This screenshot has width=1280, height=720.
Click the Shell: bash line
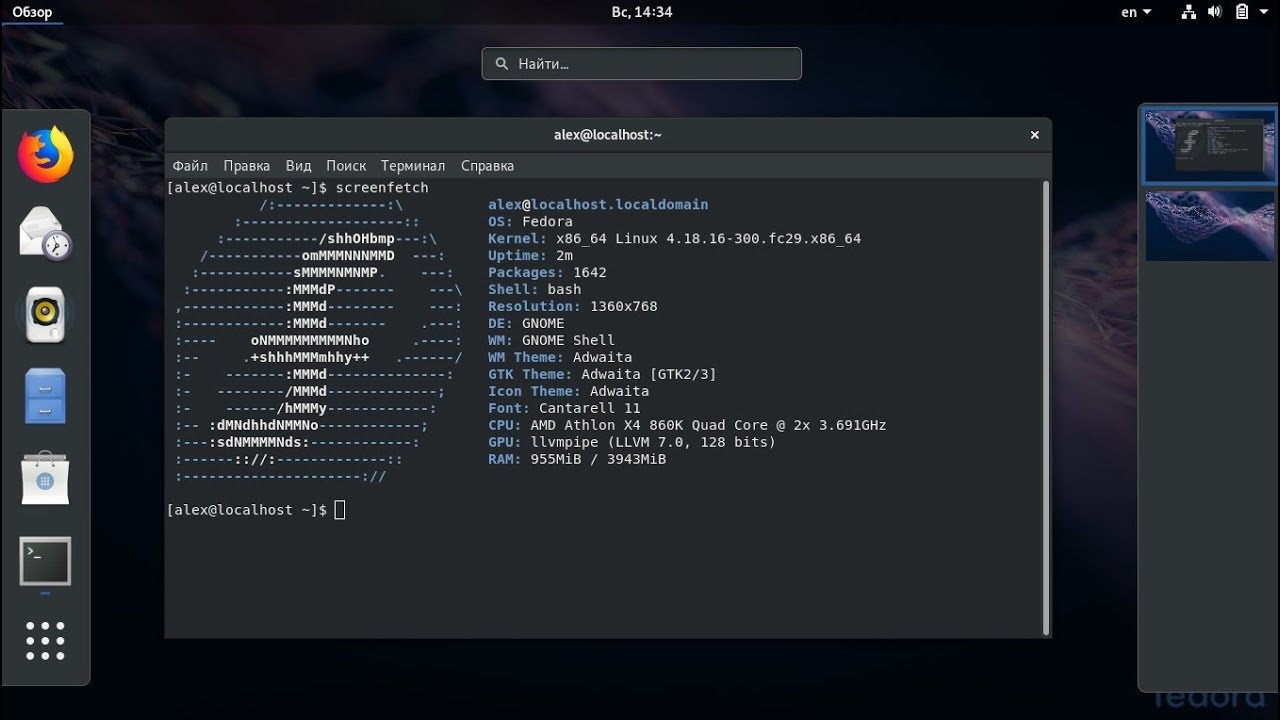click(x=534, y=290)
